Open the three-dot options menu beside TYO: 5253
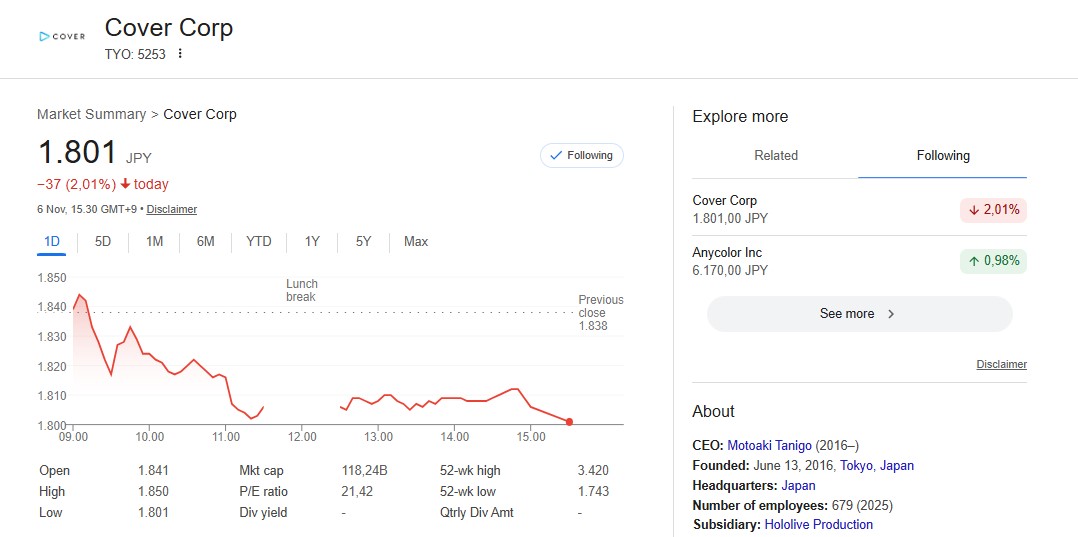Viewport: 1078px width, 537px height. click(x=180, y=54)
